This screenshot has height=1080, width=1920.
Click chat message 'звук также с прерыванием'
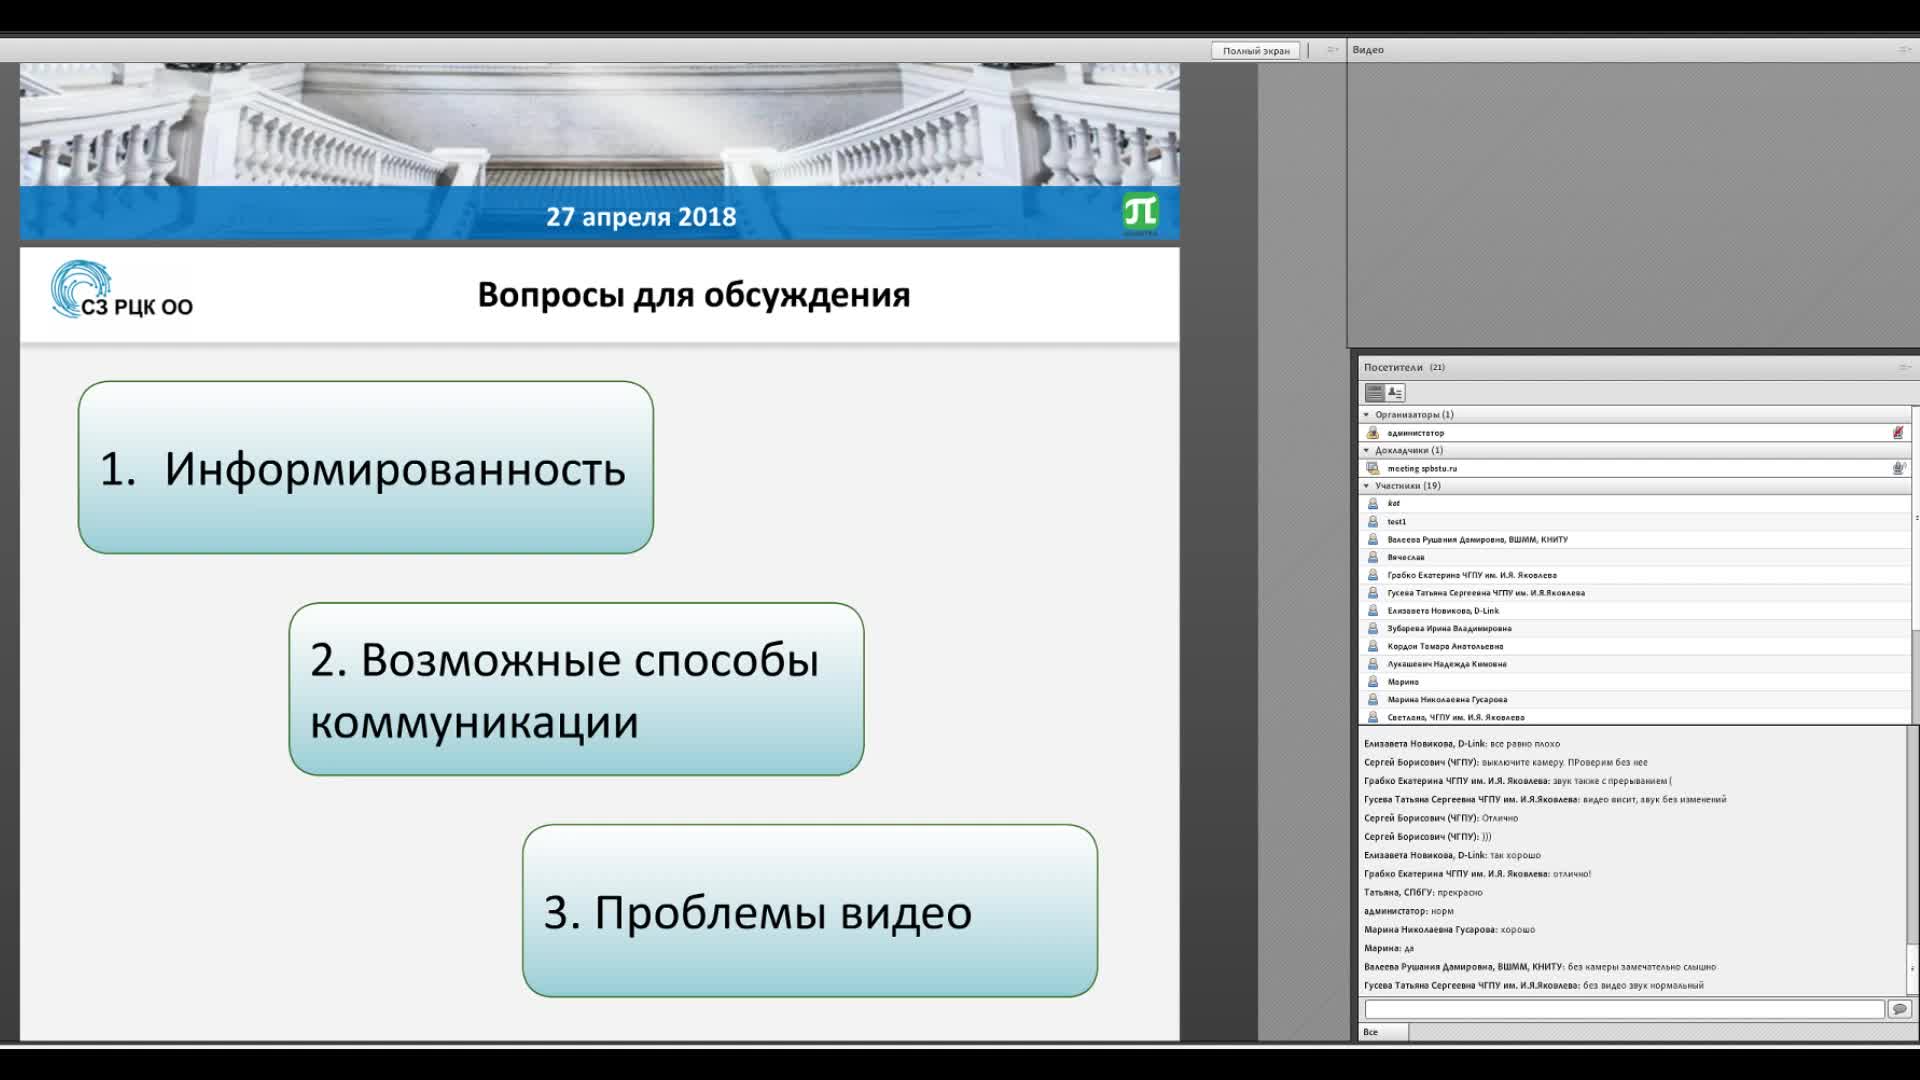[x=1613, y=781]
